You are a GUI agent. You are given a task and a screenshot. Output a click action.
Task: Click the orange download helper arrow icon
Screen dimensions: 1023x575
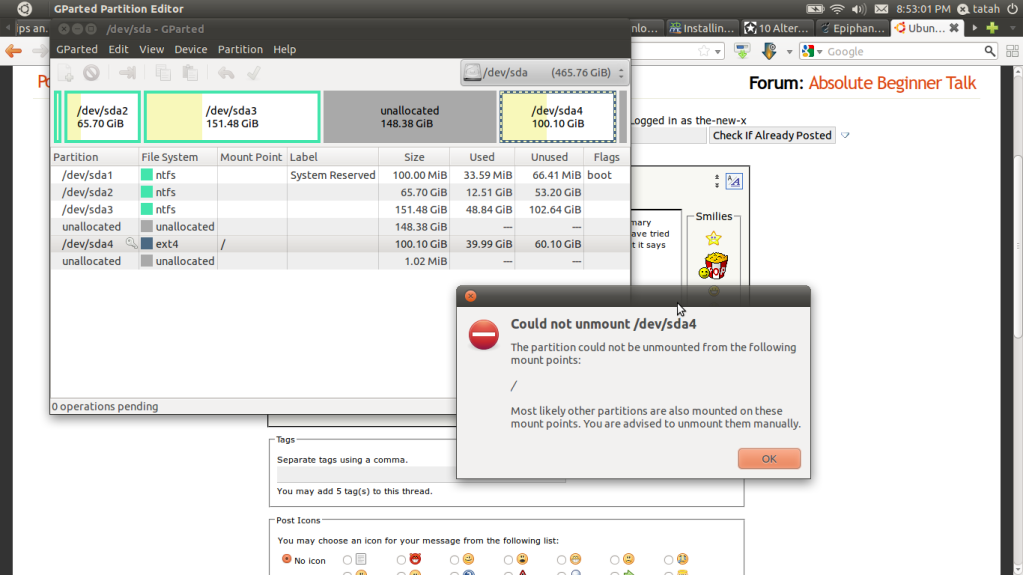tap(769, 51)
